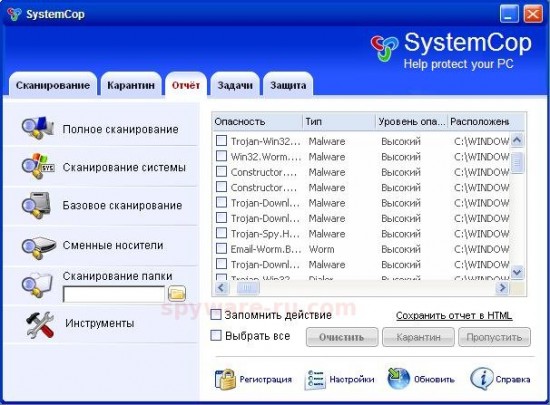
Task: Click the SystemCop title bar logo icon
Action: (x=14, y=14)
